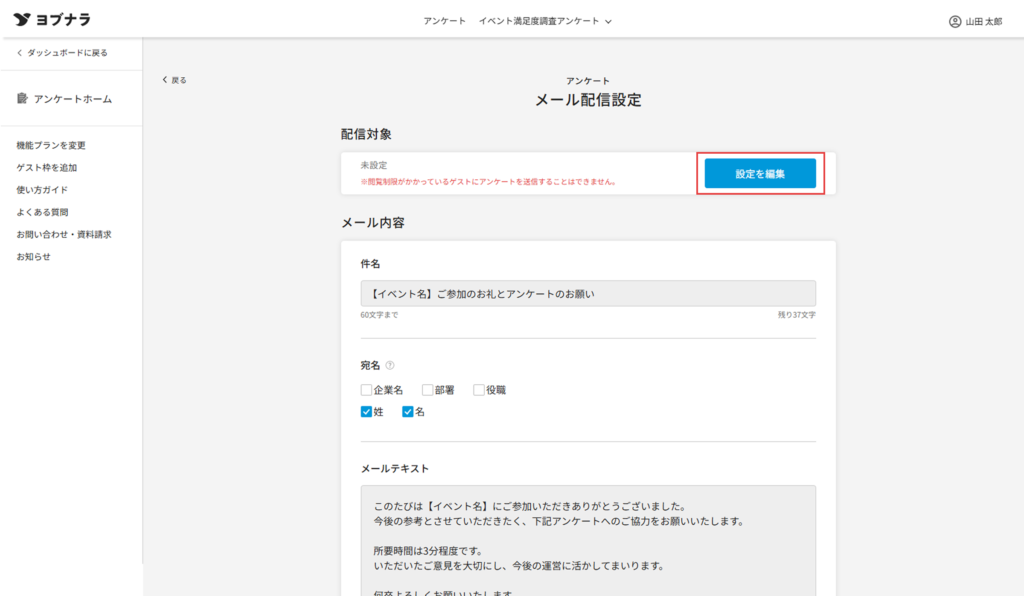Expand the イベント満足度調査アンケート dropdown
Image resolution: width=1024 pixels, height=596 pixels.
coord(545,21)
